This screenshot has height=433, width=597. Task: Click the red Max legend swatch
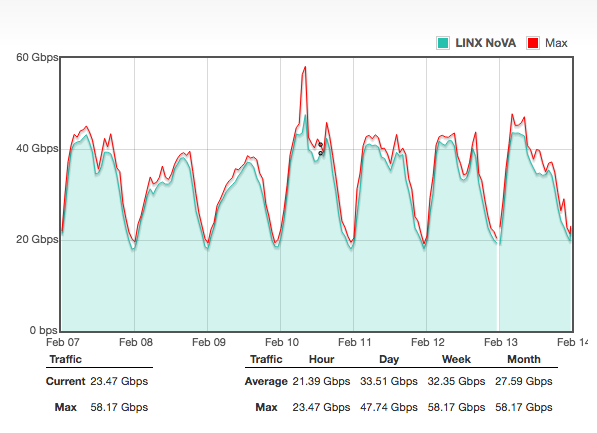click(533, 43)
